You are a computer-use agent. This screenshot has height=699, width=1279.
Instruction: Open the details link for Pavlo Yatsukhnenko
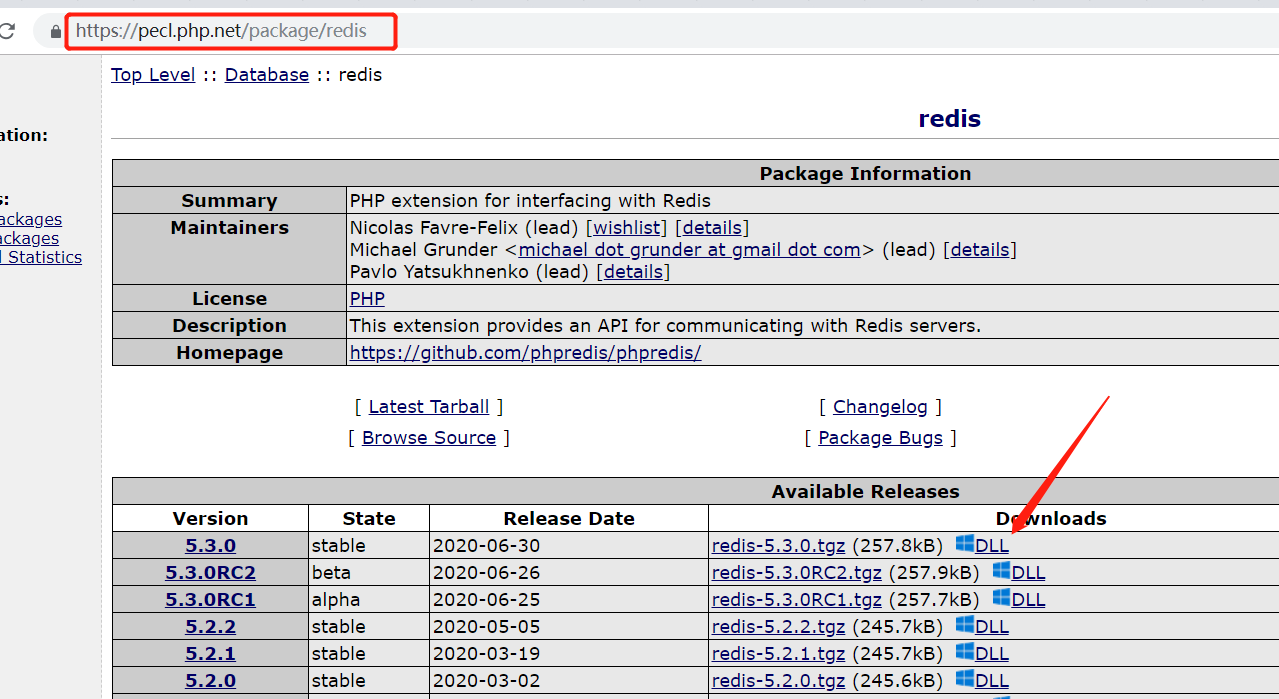coord(633,272)
